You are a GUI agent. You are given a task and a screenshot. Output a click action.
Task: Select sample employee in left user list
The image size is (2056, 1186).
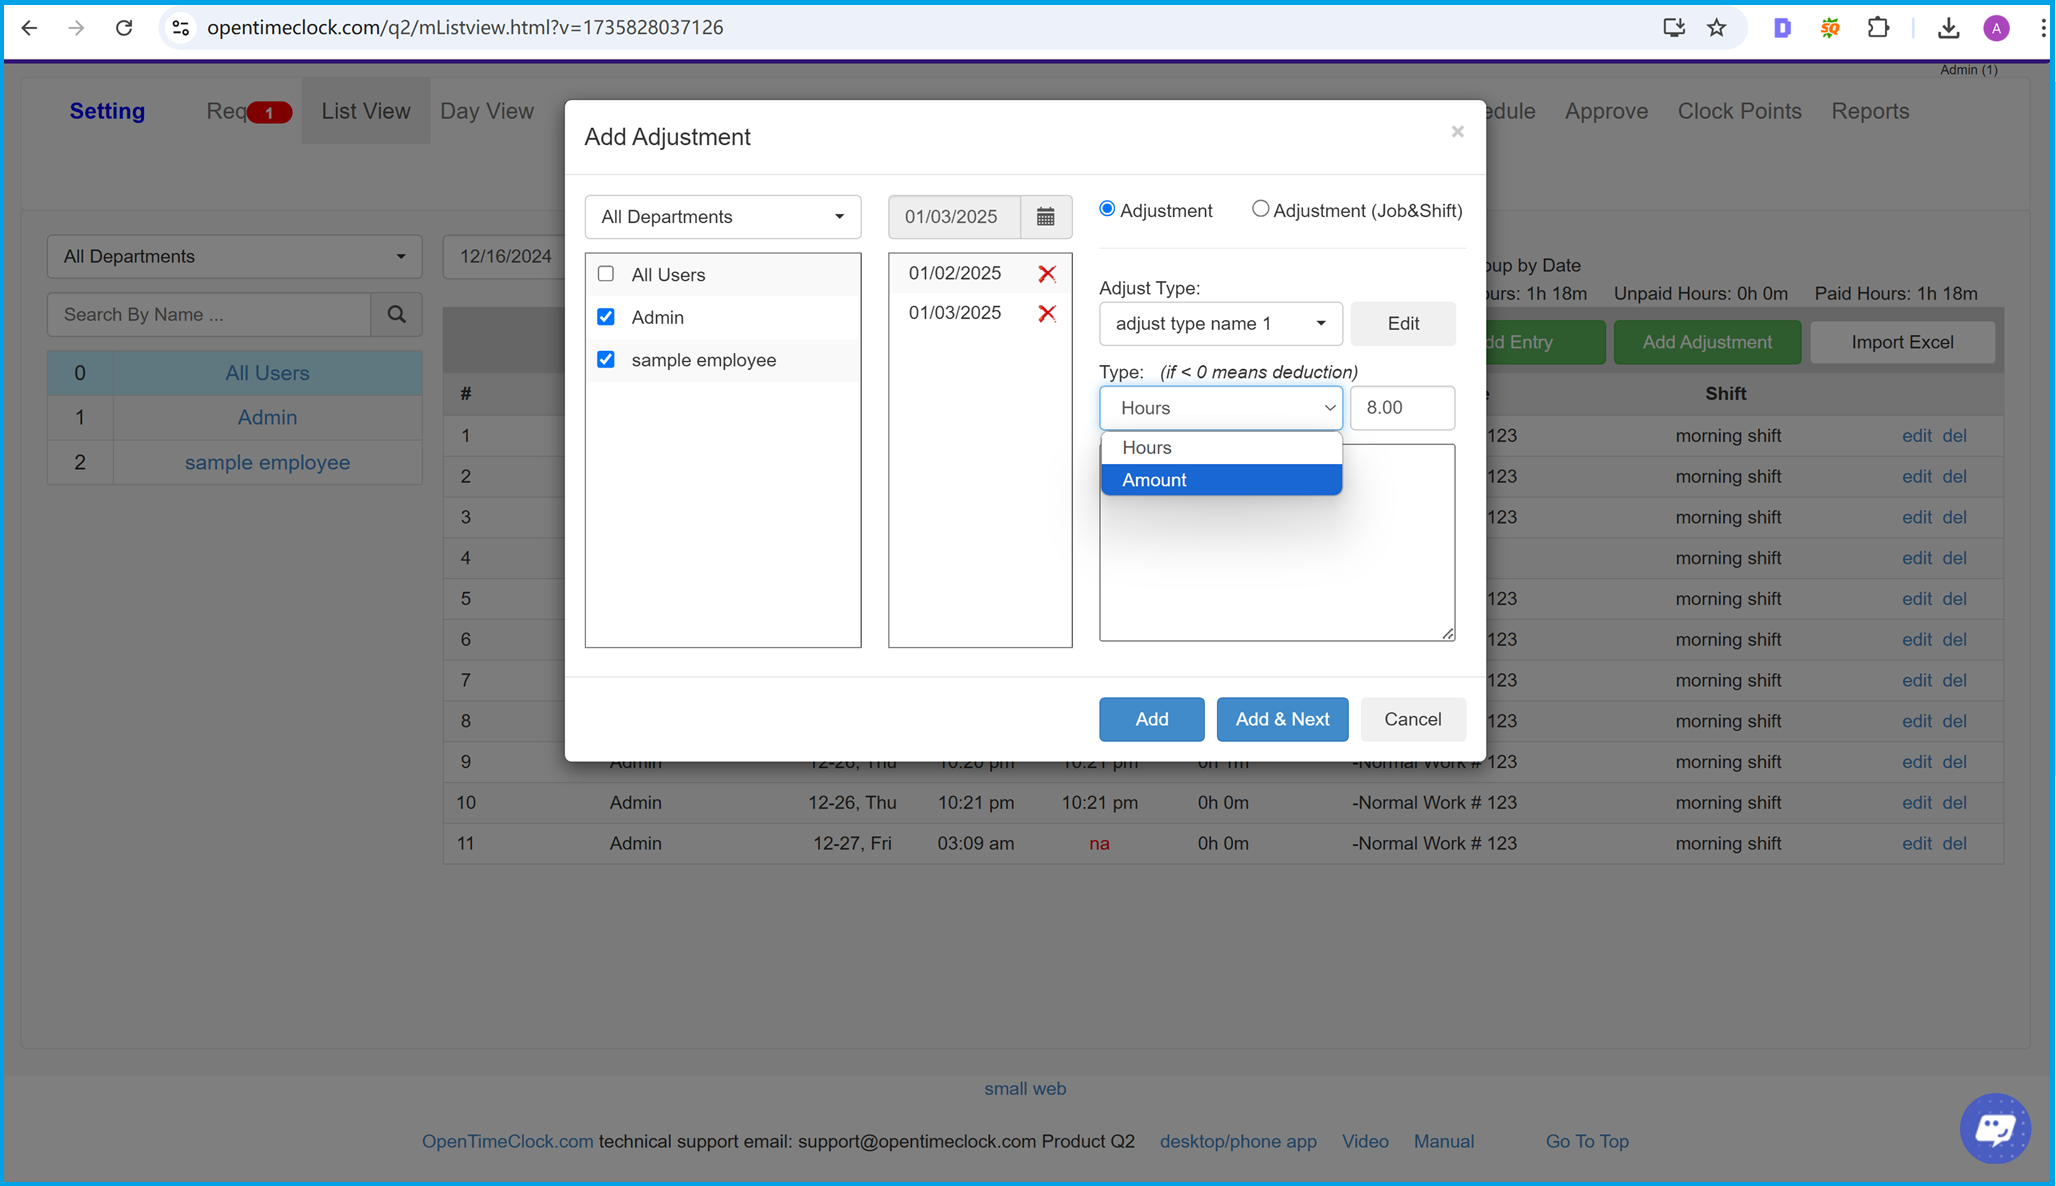click(x=267, y=463)
